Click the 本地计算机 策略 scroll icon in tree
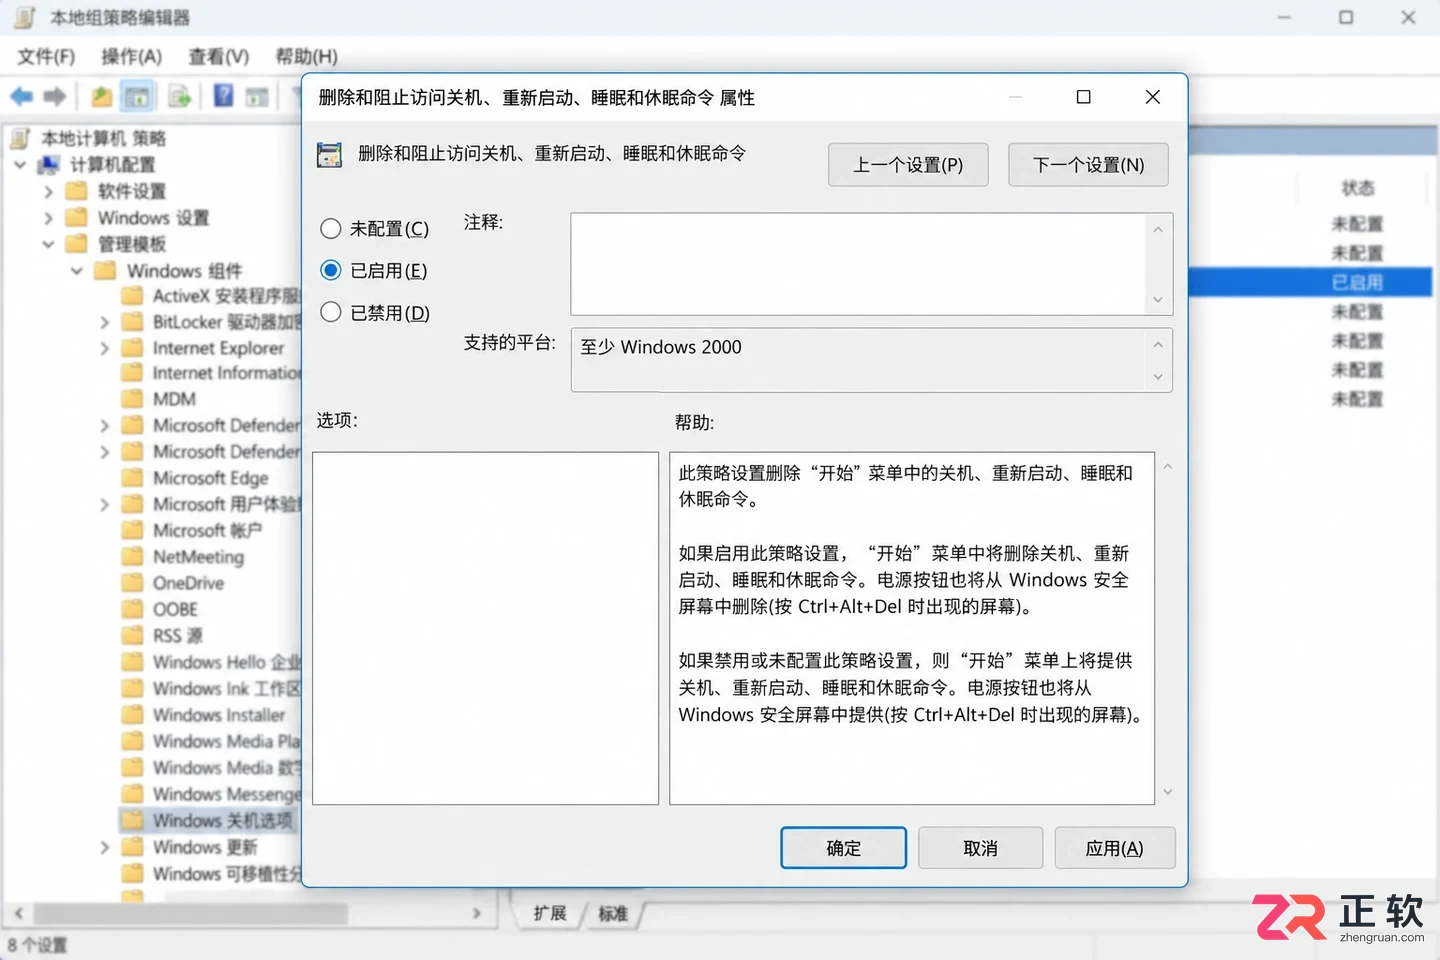Image resolution: width=1440 pixels, height=960 pixels. 21,138
